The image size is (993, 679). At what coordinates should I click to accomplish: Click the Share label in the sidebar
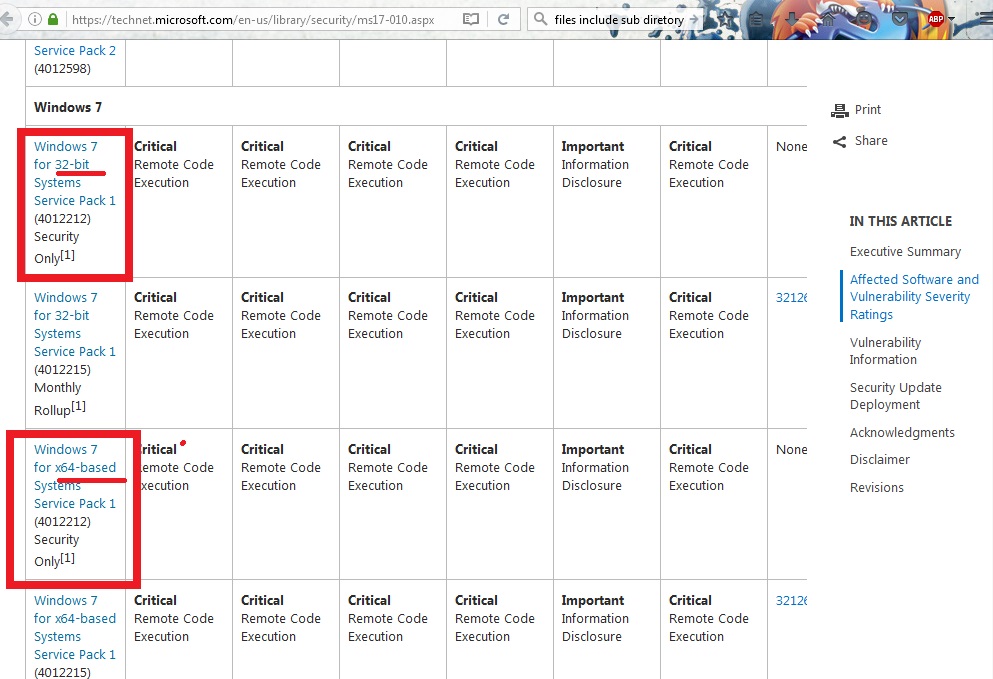871,141
